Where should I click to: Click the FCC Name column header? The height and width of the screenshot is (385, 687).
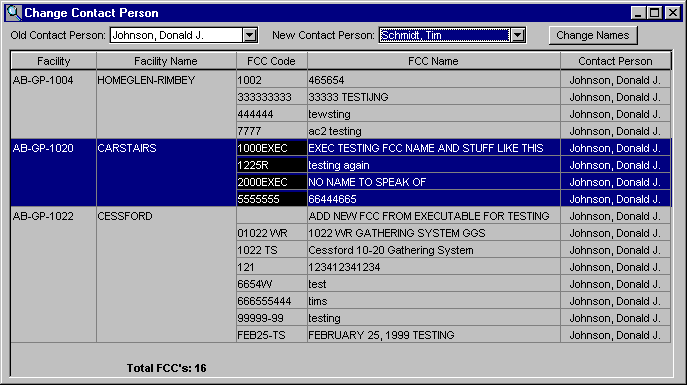click(x=434, y=61)
